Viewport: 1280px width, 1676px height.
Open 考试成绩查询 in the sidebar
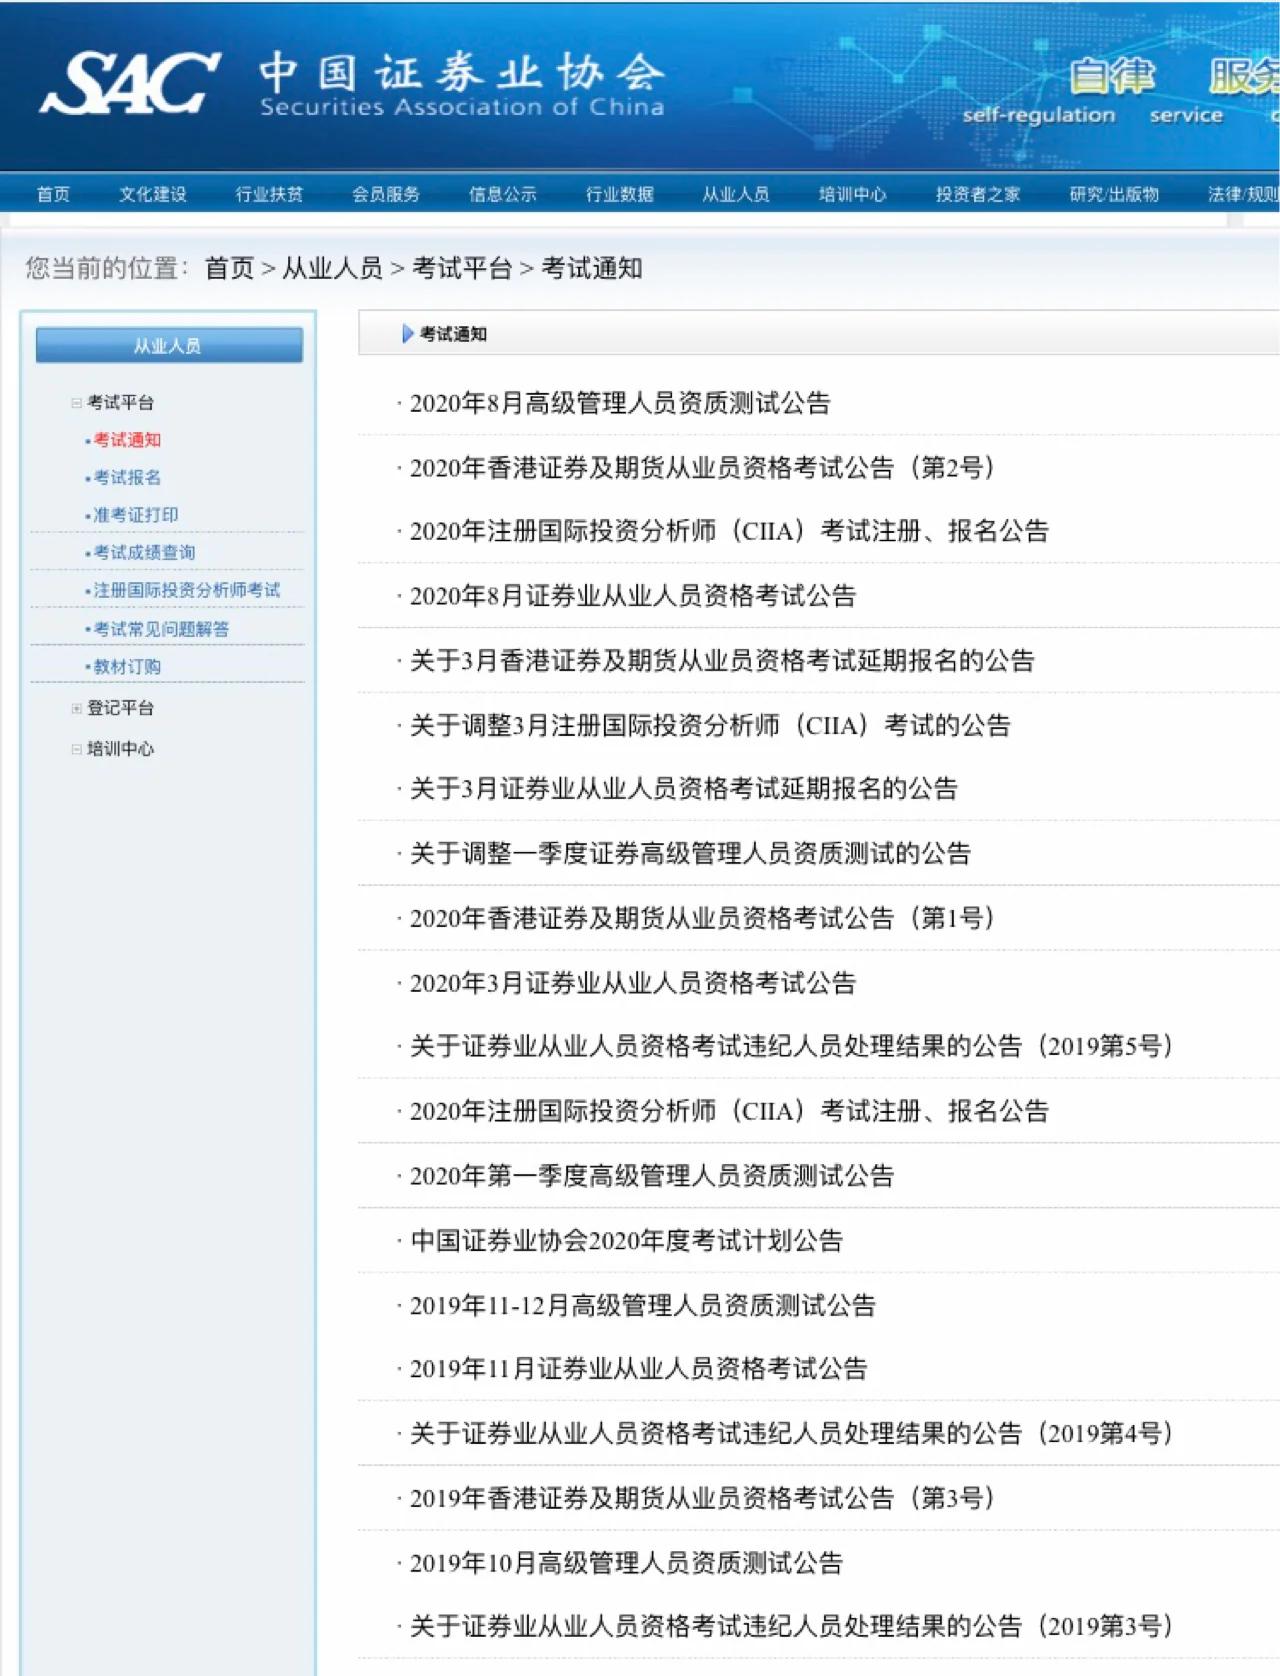click(x=144, y=552)
